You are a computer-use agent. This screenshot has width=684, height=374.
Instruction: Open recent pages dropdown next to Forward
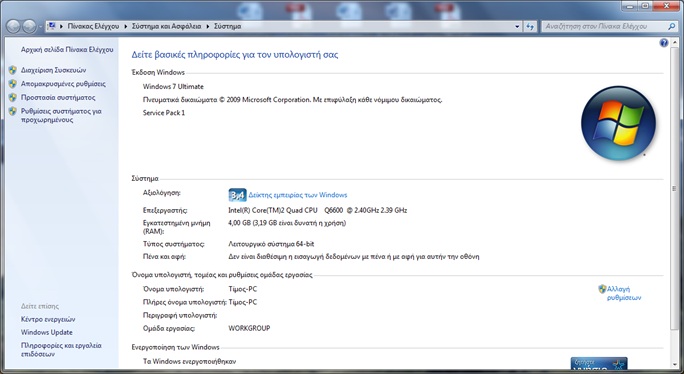pos(40,27)
